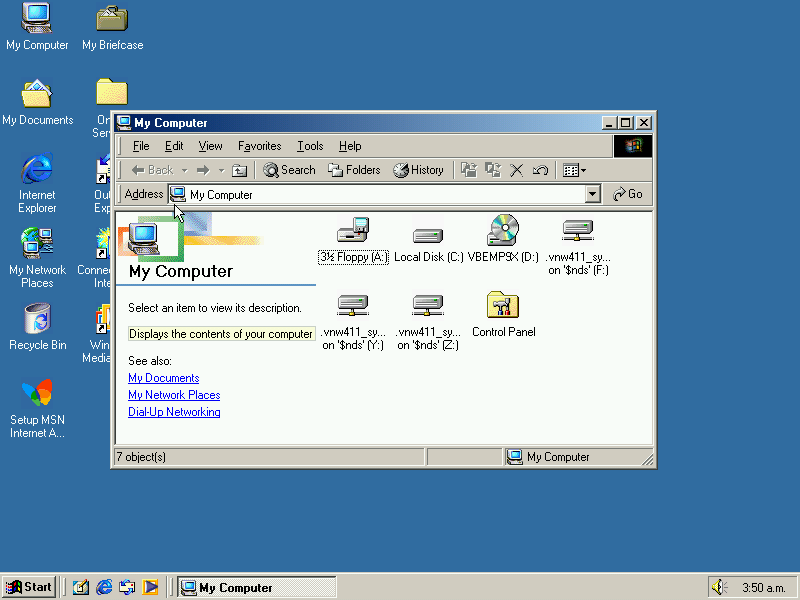800x600 pixels.
Task: Open the View menu
Action: [210, 146]
